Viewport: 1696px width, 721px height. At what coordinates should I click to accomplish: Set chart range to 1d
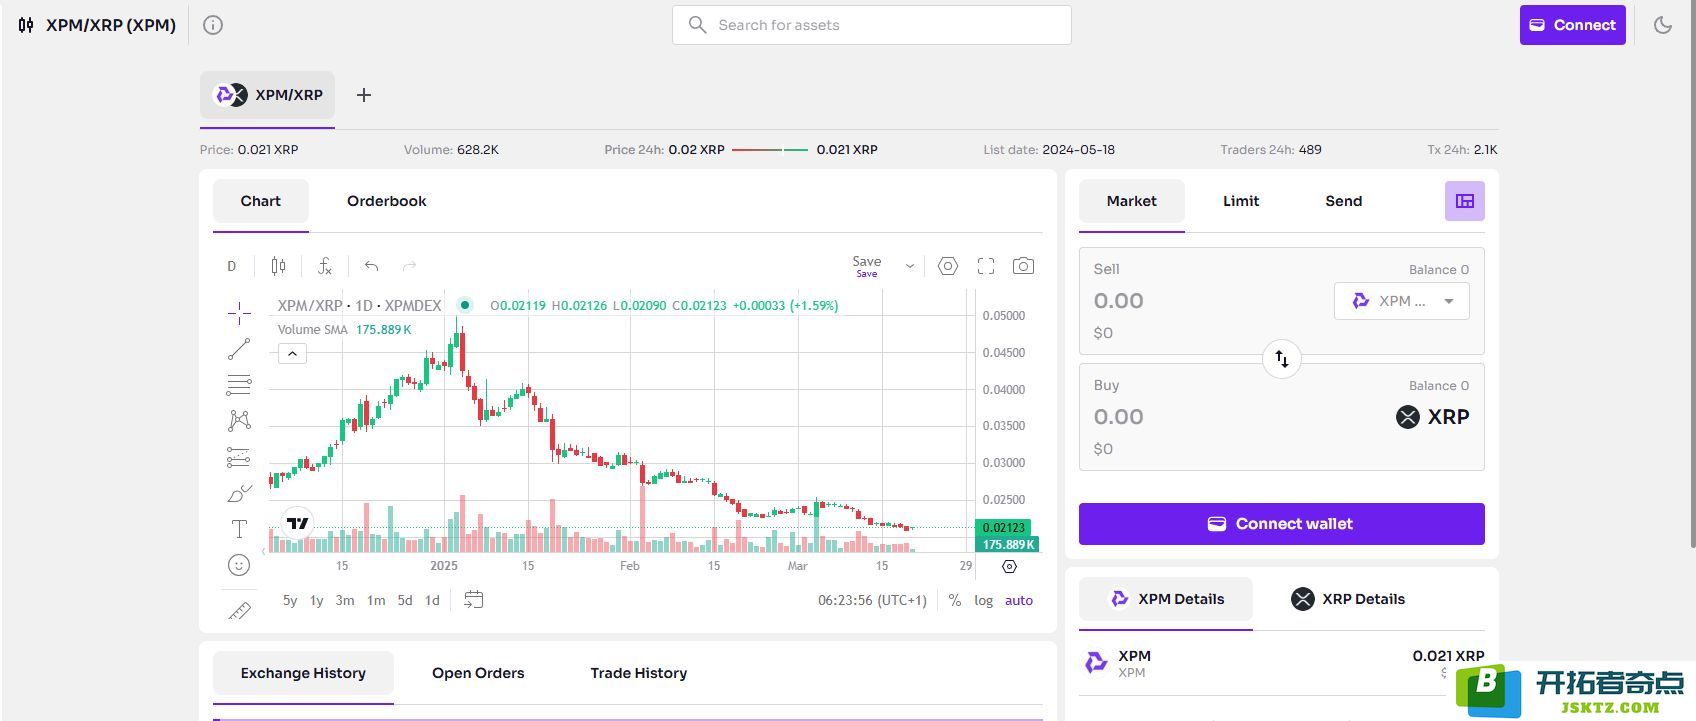pos(432,600)
